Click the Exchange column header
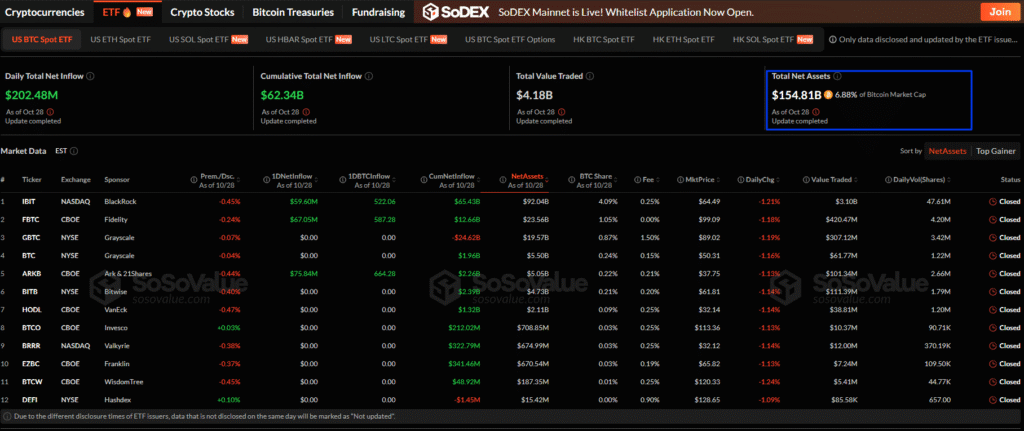This screenshot has height=431, width=1024. tap(76, 180)
